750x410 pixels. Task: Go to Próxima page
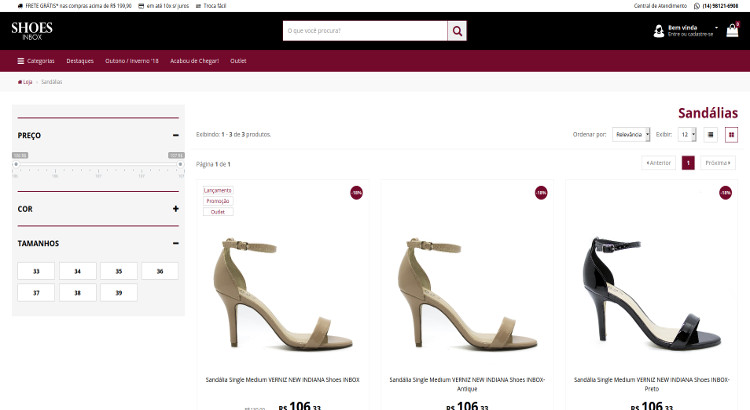pyautogui.click(x=718, y=163)
